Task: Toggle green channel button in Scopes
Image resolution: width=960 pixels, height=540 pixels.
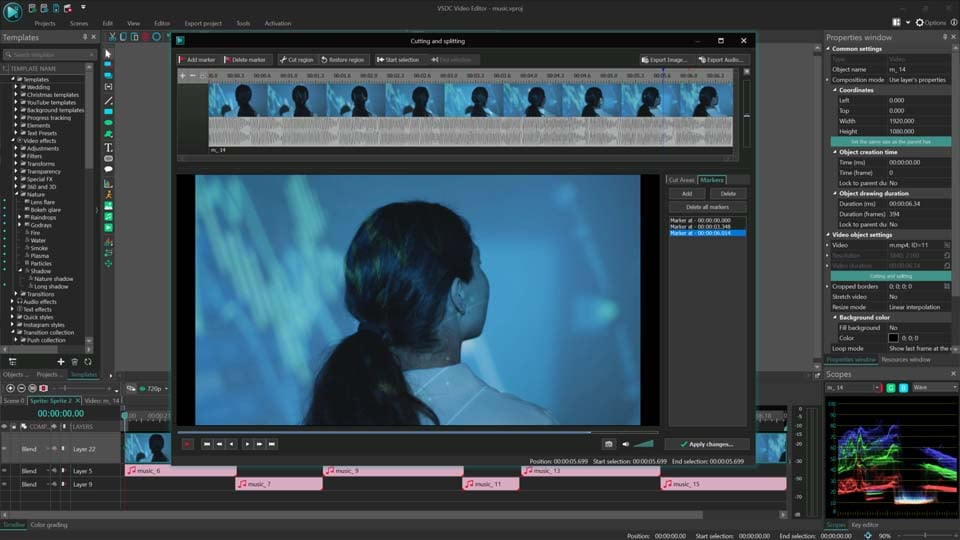Action: [891, 388]
